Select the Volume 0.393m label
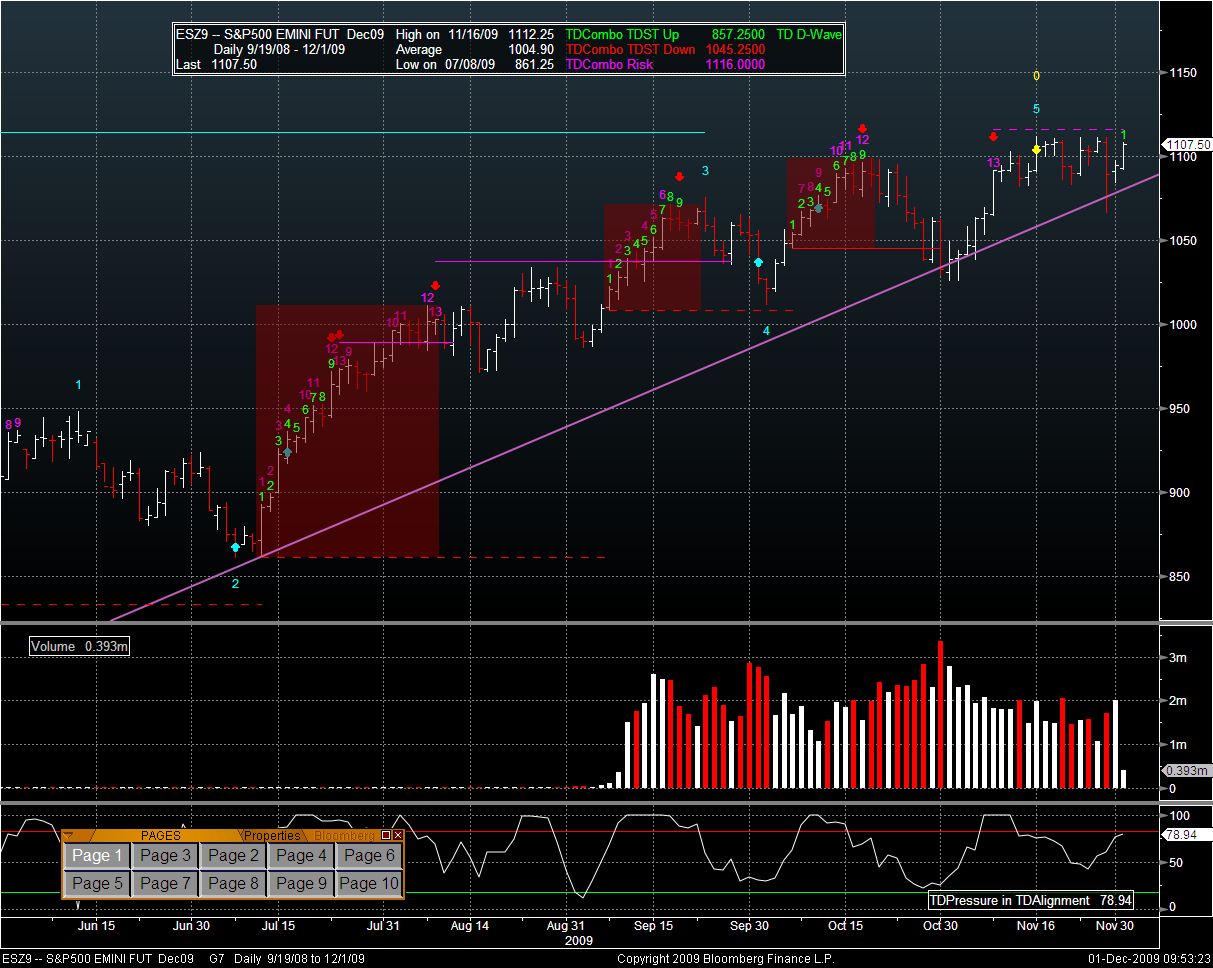Image resolution: width=1213 pixels, height=968 pixels. 80,647
